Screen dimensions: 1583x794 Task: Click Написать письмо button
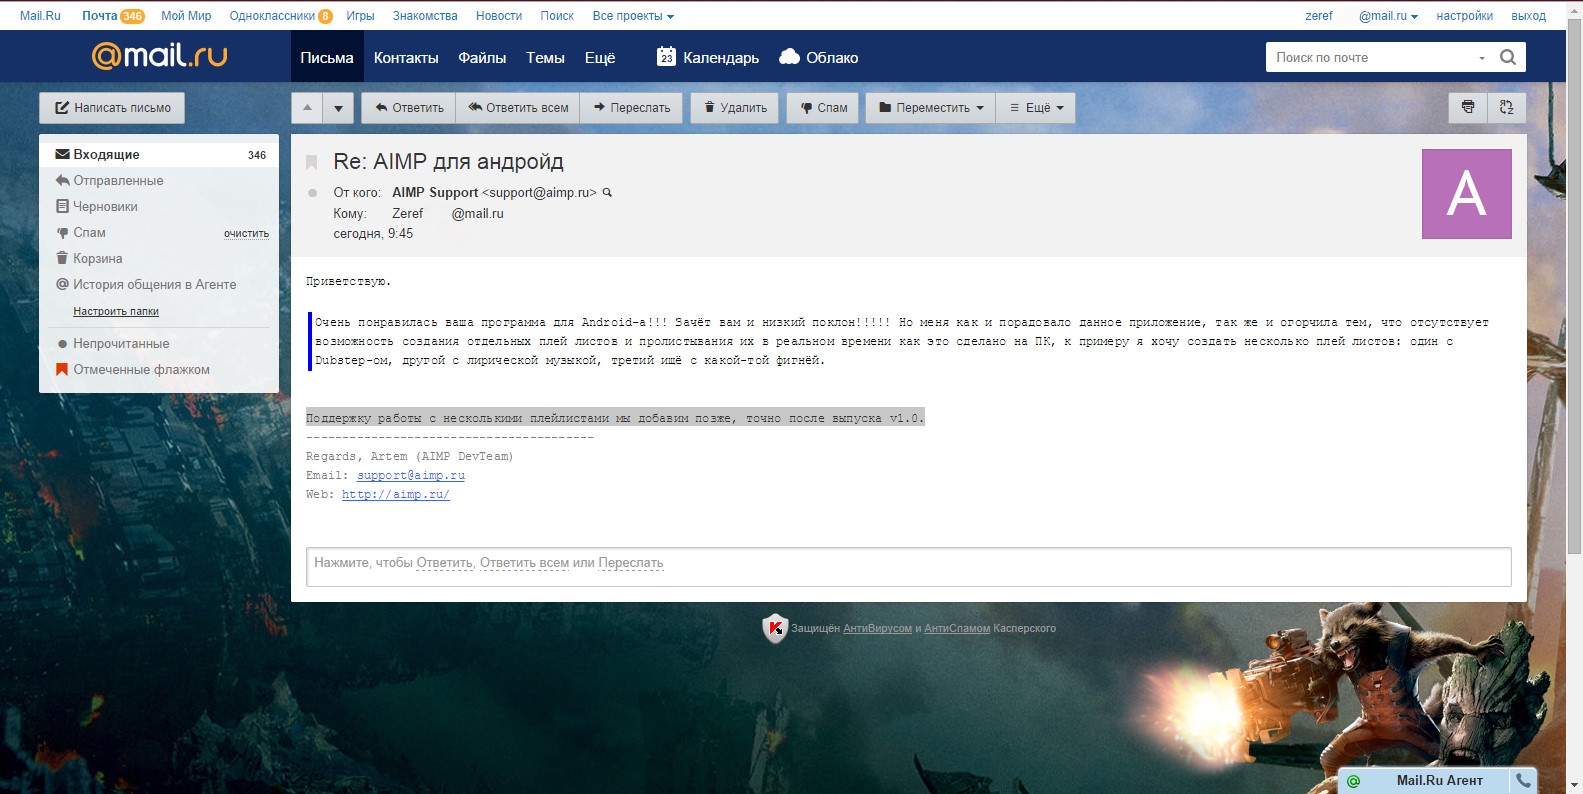point(112,108)
